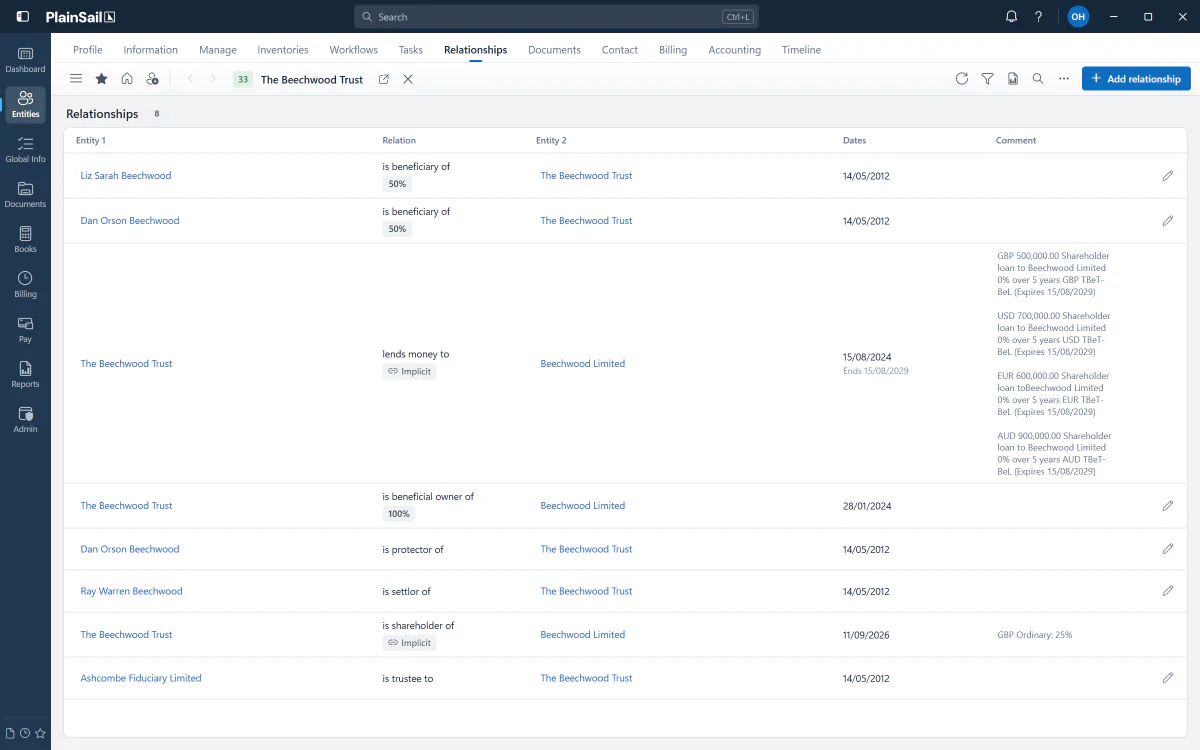Open Beechwood Limited in the lends money row
This screenshot has height=750, width=1200.
583,364
